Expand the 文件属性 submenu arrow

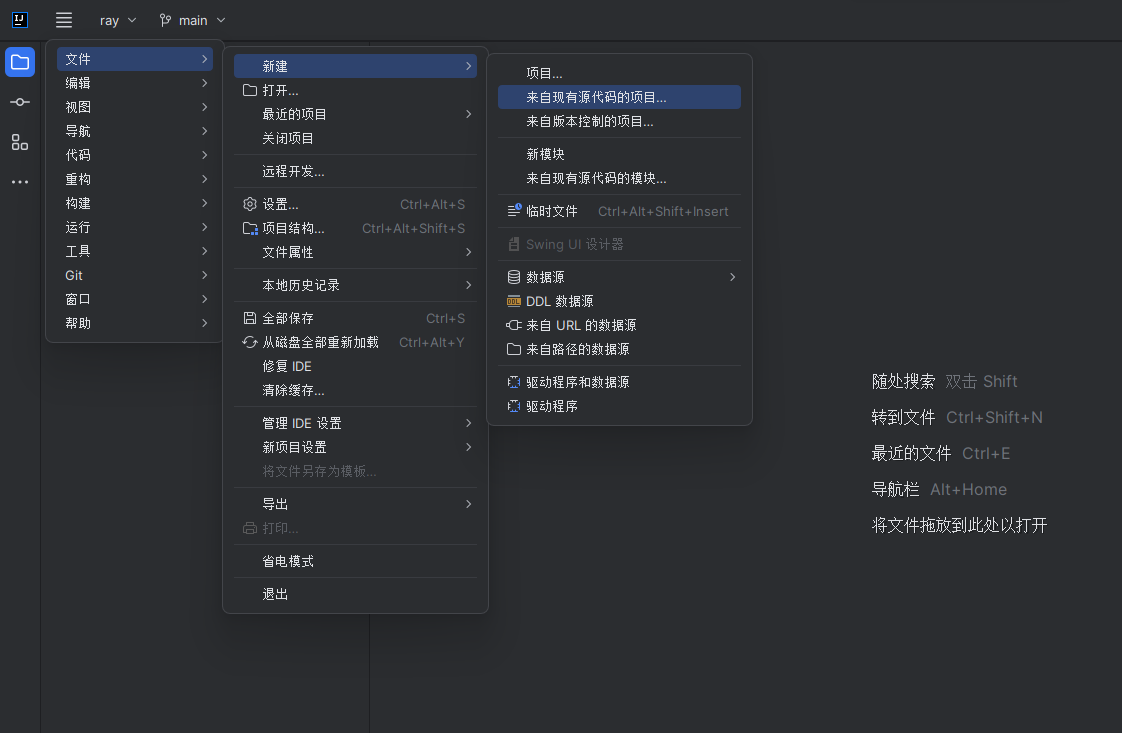tap(469, 252)
